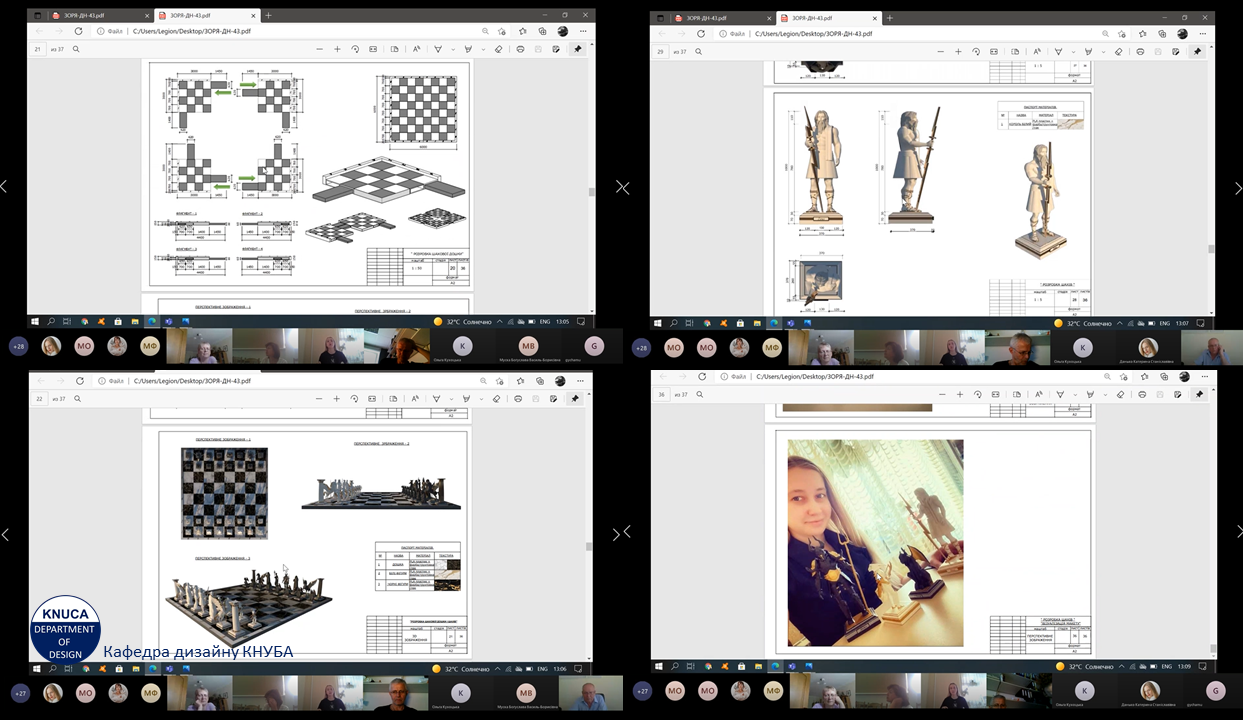Open Settings and more menu in page 29 window
1243x720 pixels.
coord(1204,33)
